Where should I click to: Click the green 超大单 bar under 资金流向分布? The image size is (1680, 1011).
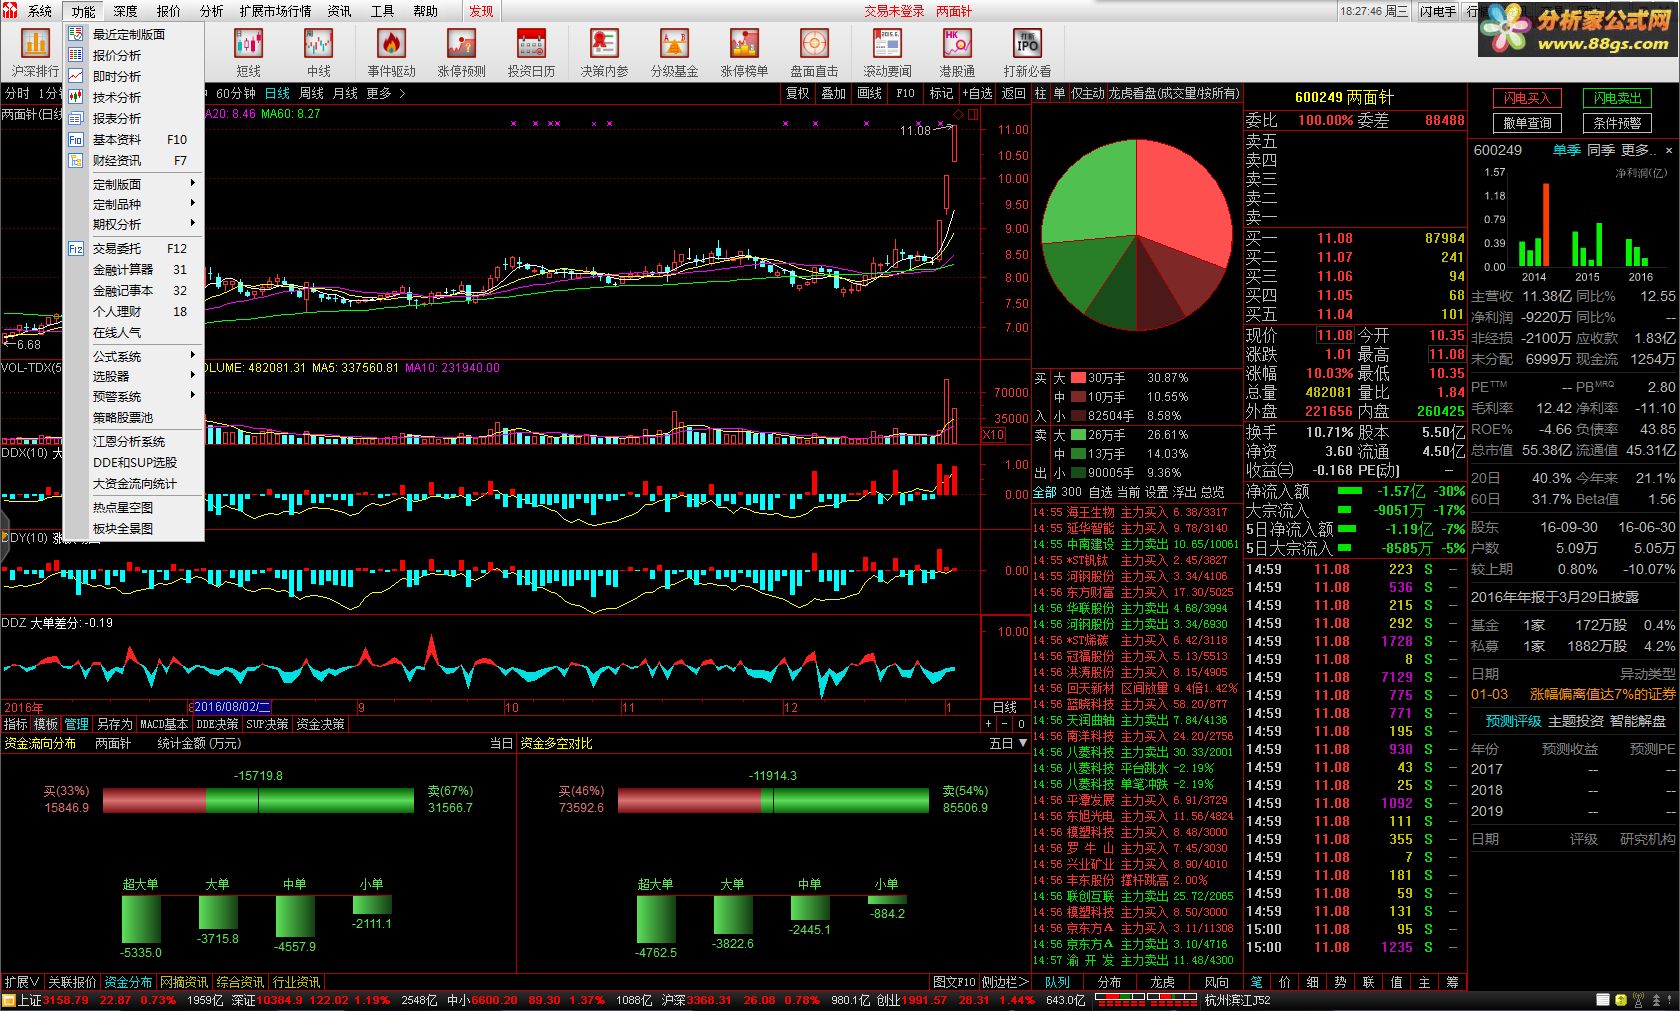click(141, 920)
